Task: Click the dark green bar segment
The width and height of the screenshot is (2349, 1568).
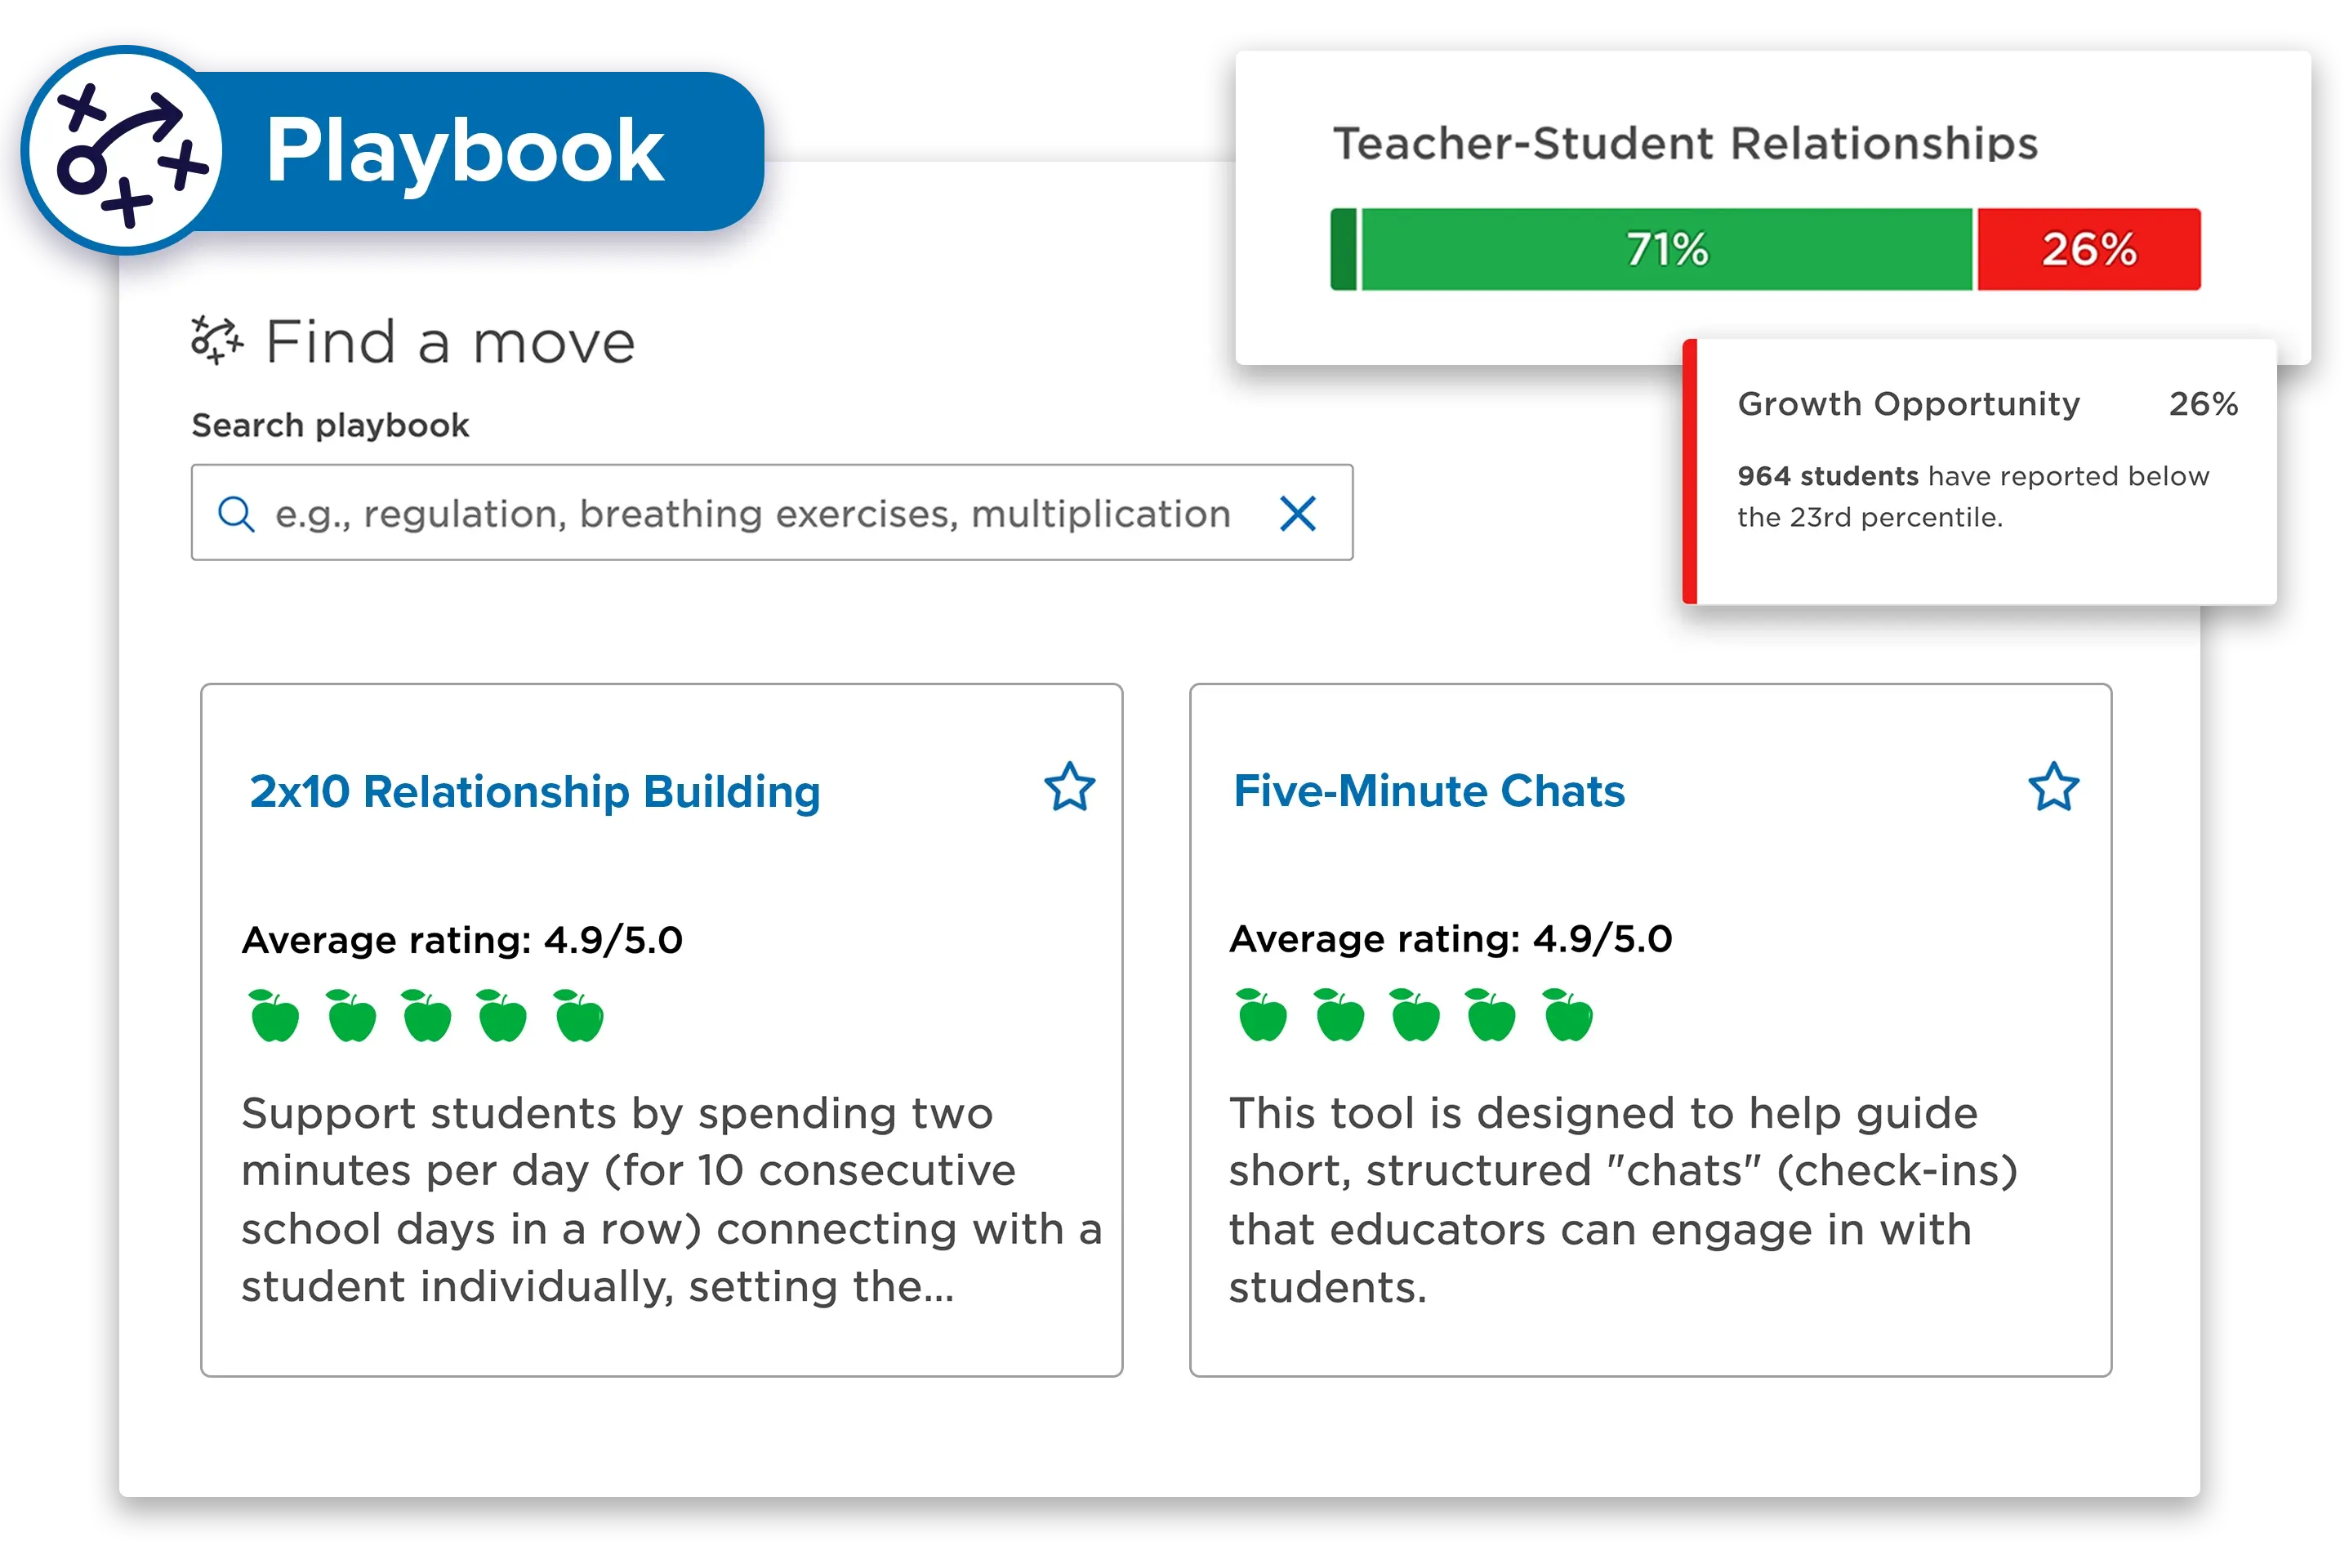Action: click(x=1344, y=250)
